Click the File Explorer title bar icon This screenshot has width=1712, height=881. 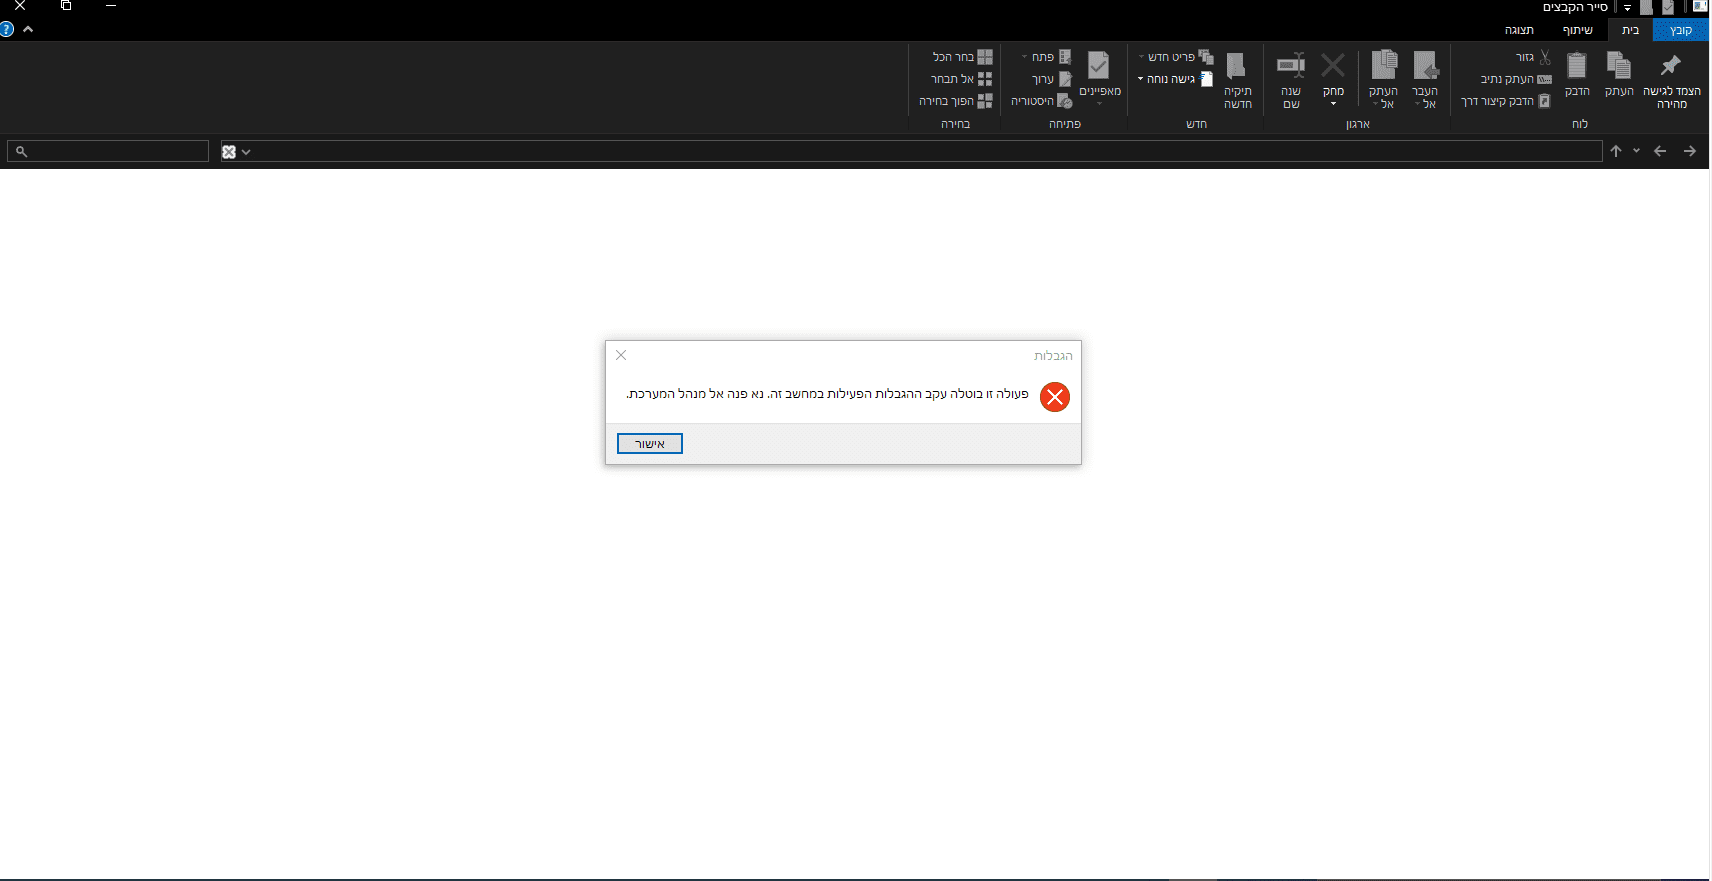coord(1700,6)
